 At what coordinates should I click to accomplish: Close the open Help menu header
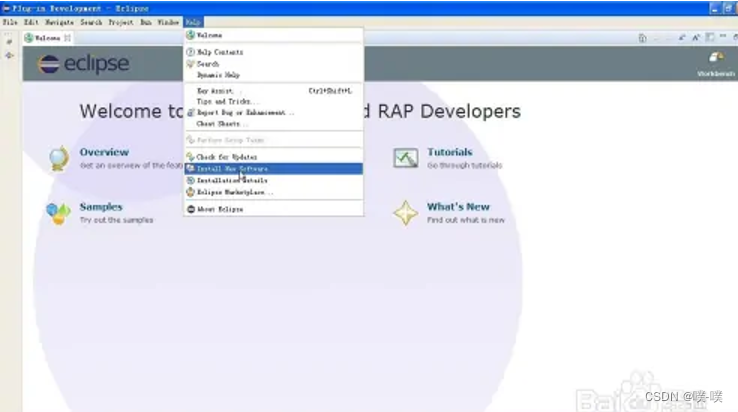(193, 22)
